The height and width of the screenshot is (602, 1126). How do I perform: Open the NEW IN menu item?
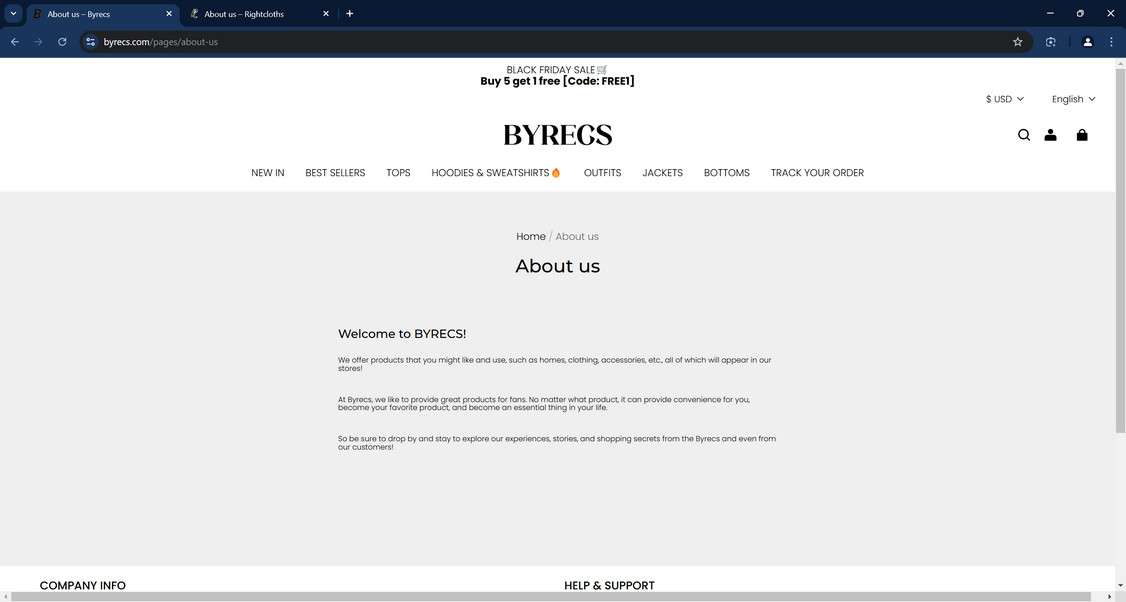[268, 172]
